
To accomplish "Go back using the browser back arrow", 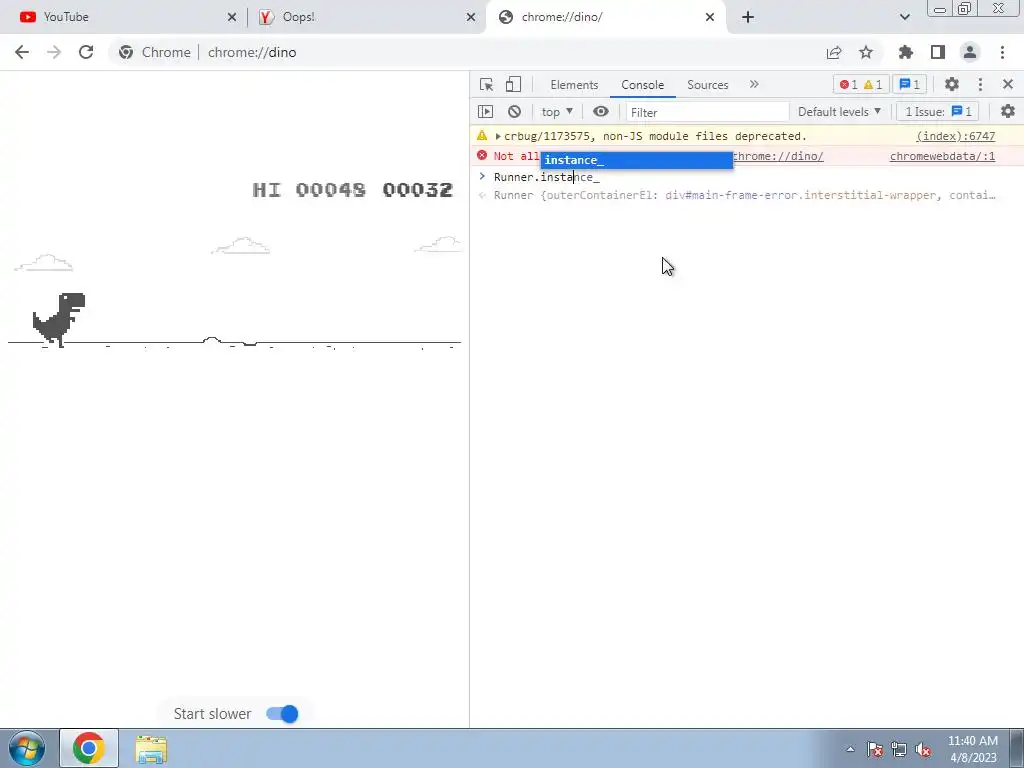I will [22, 52].
